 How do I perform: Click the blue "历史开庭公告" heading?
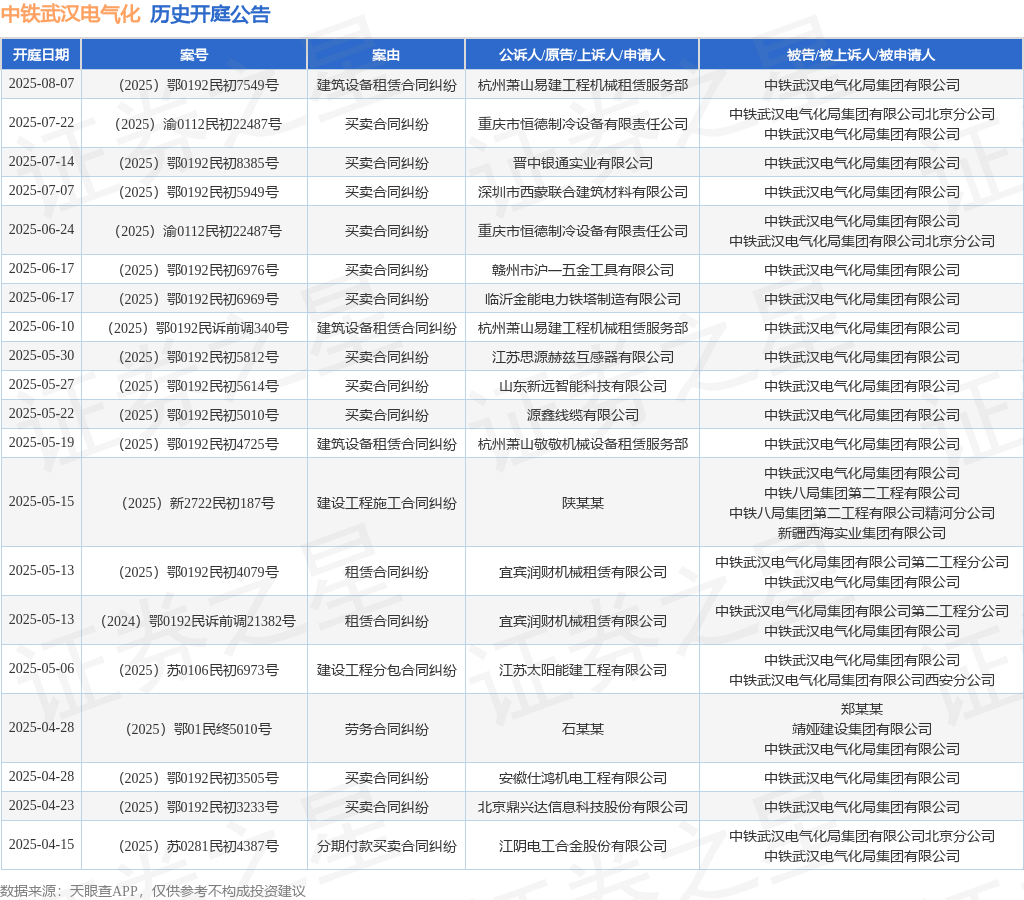coord(210,14)
